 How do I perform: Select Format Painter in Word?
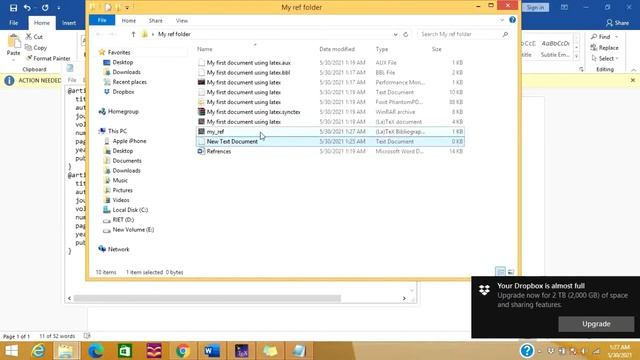tap(48, 58)
